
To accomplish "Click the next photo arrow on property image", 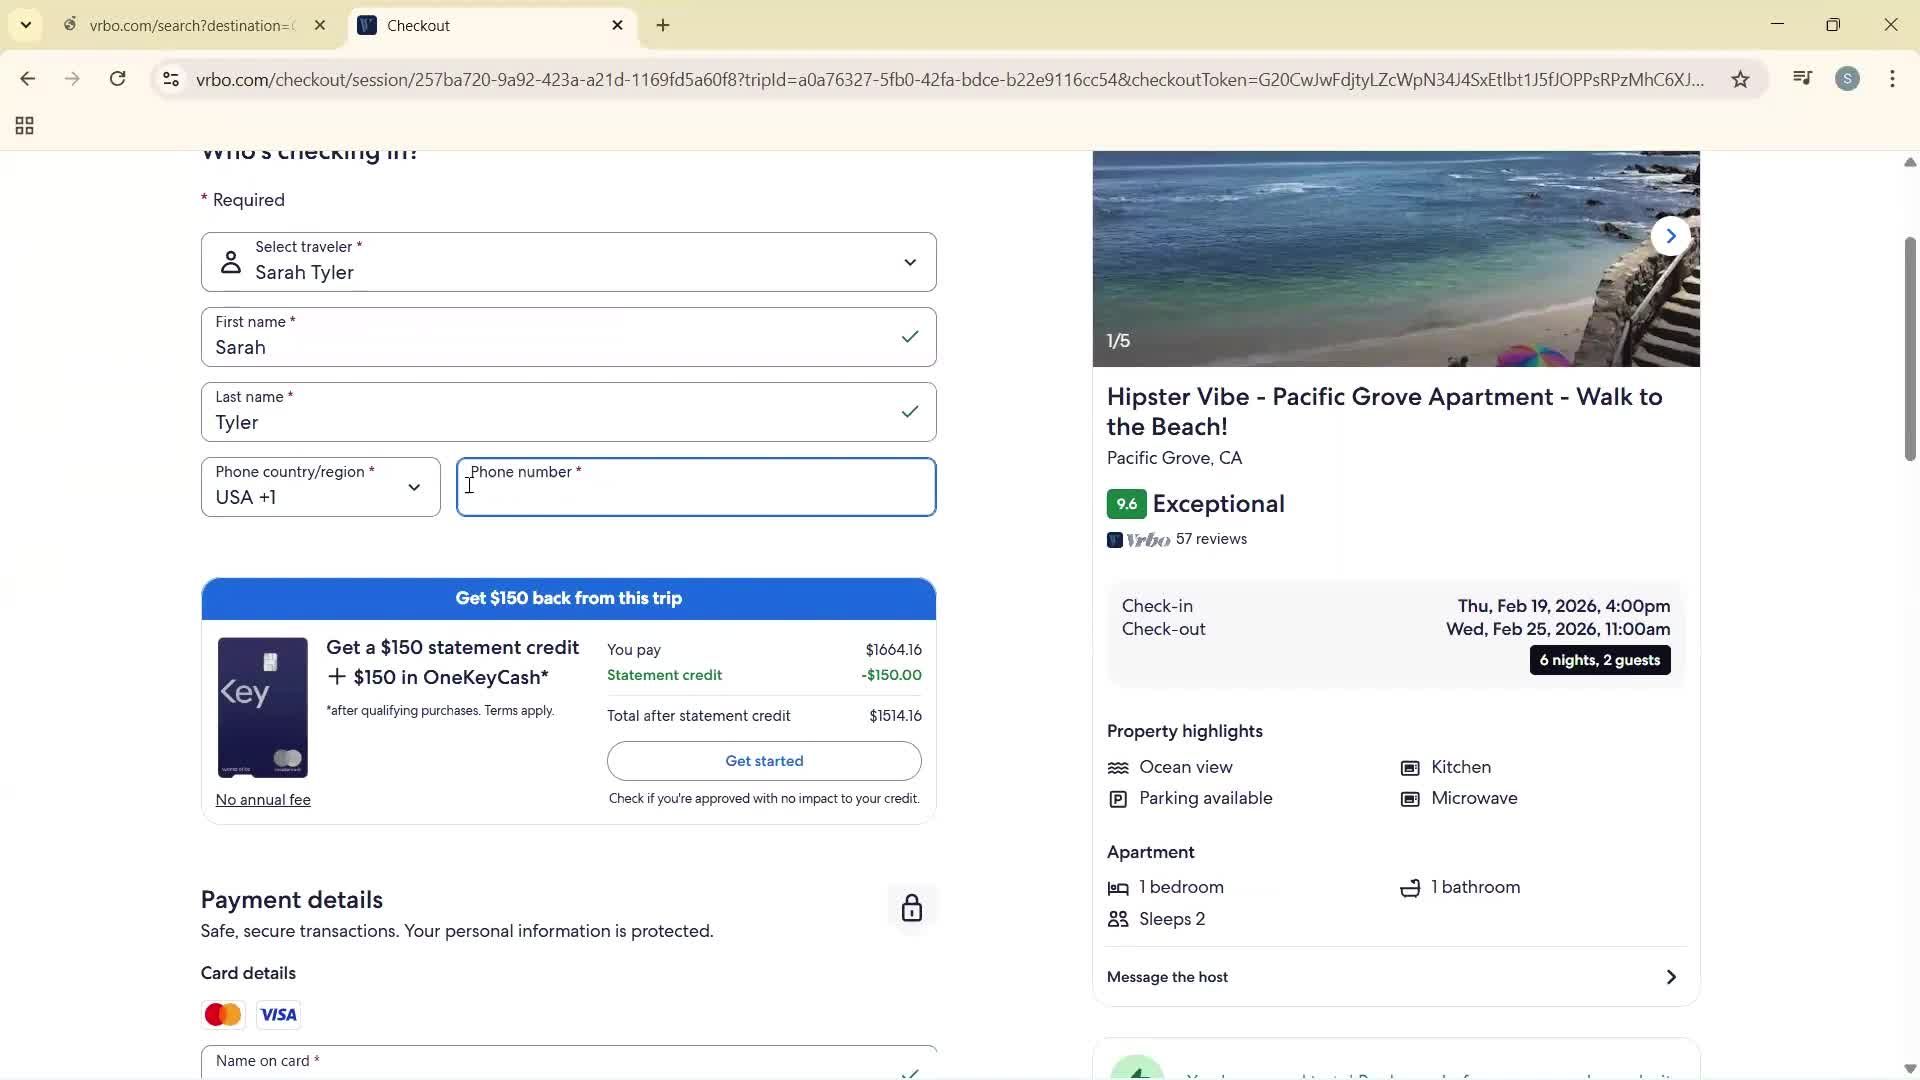I will pos(1670,235).
